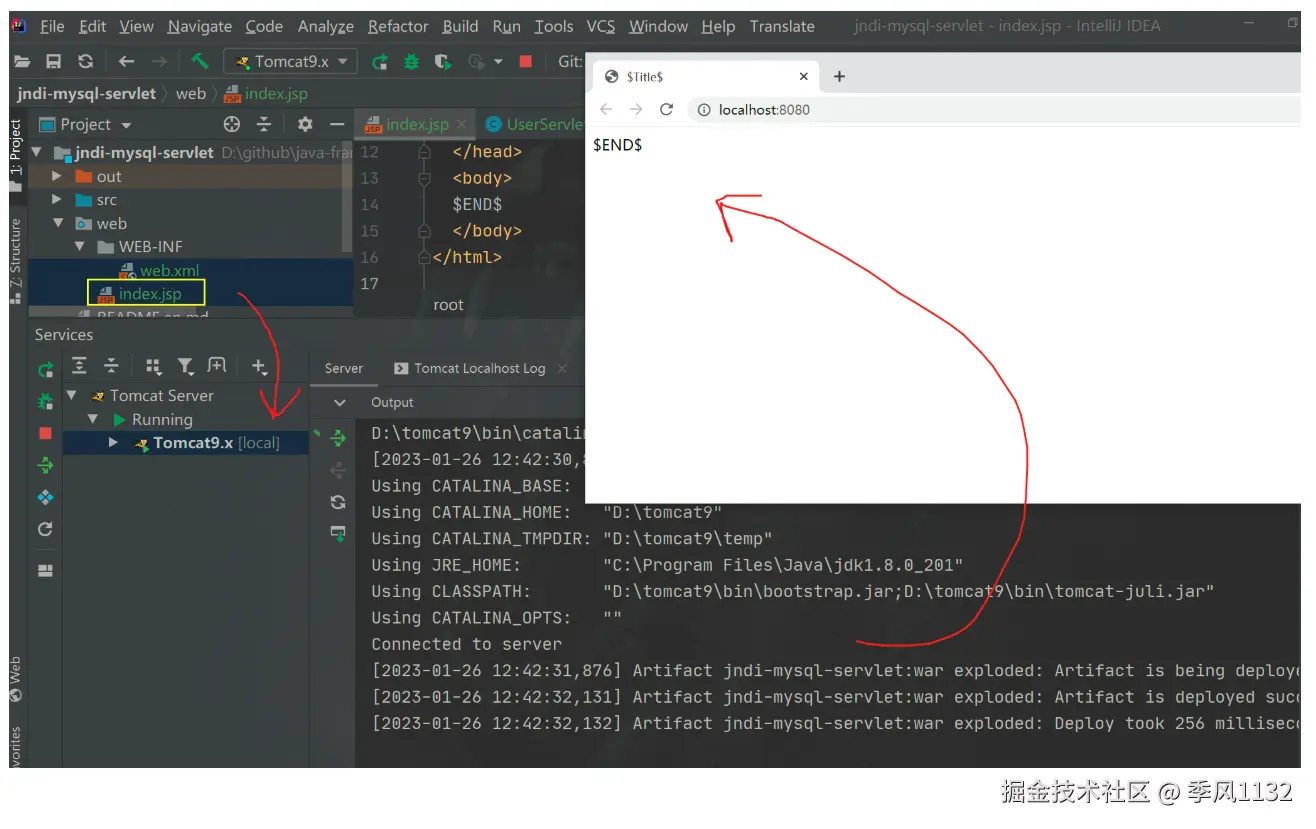Screen dimensions: 1316x829
Task: Click the site info icon before localhost:8080
Action: click(x=704, y=109)
